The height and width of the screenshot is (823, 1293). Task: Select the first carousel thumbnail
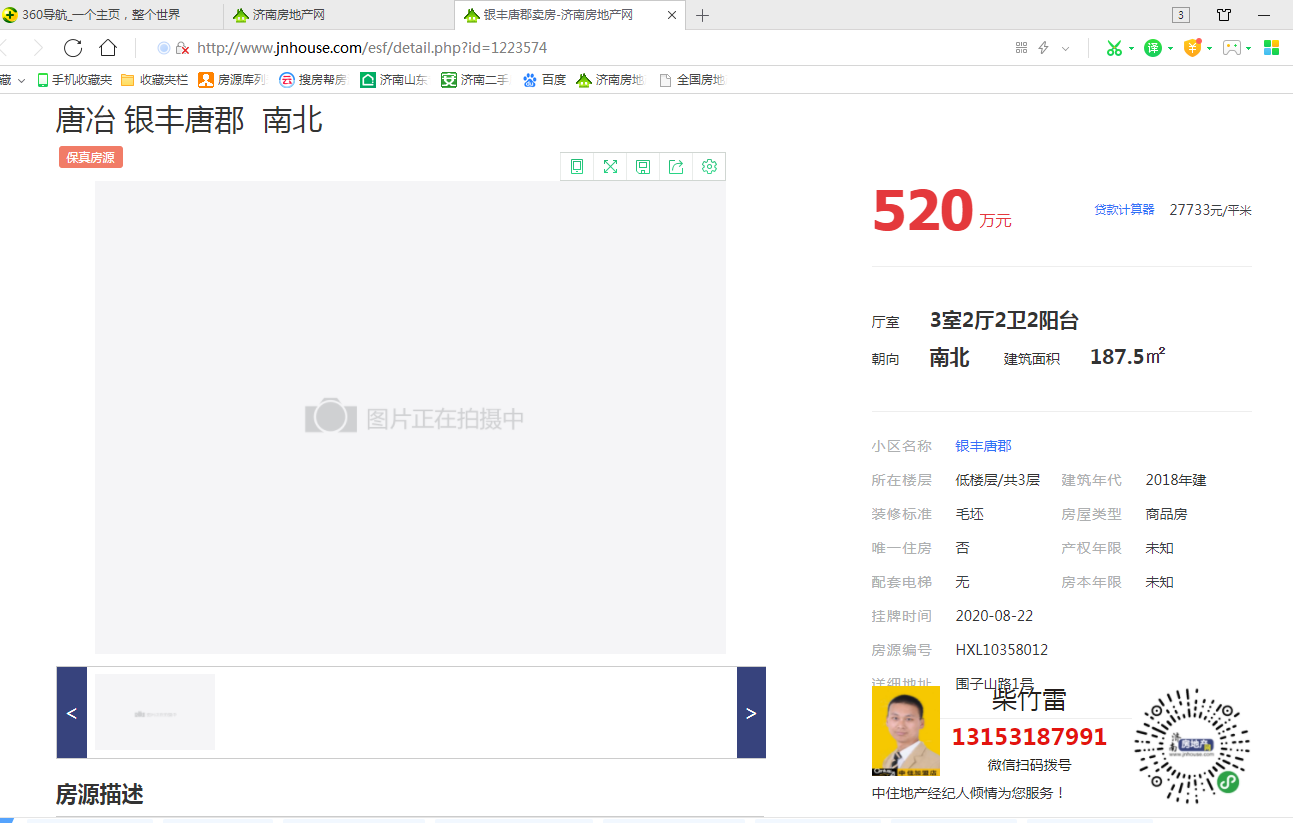click(154, 712)
